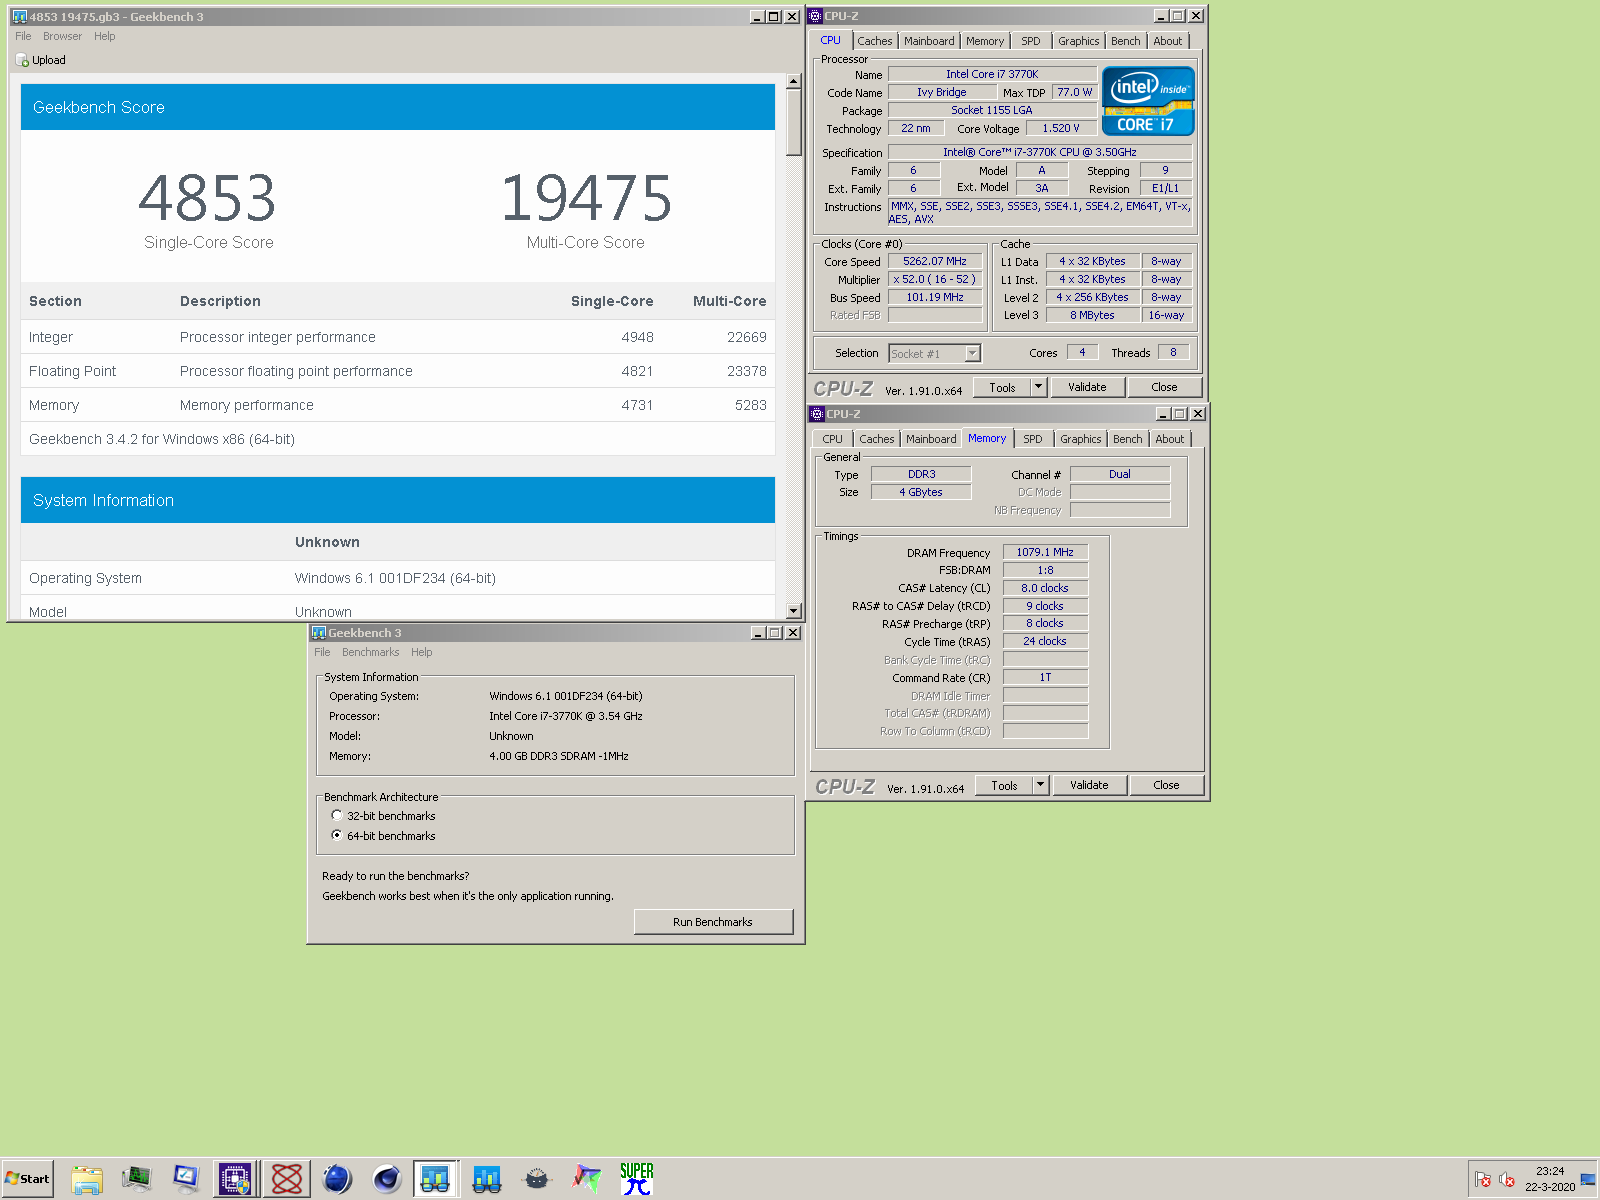
Task: Click Tools button in top CPU-Z window
Action: [1002, 387]
